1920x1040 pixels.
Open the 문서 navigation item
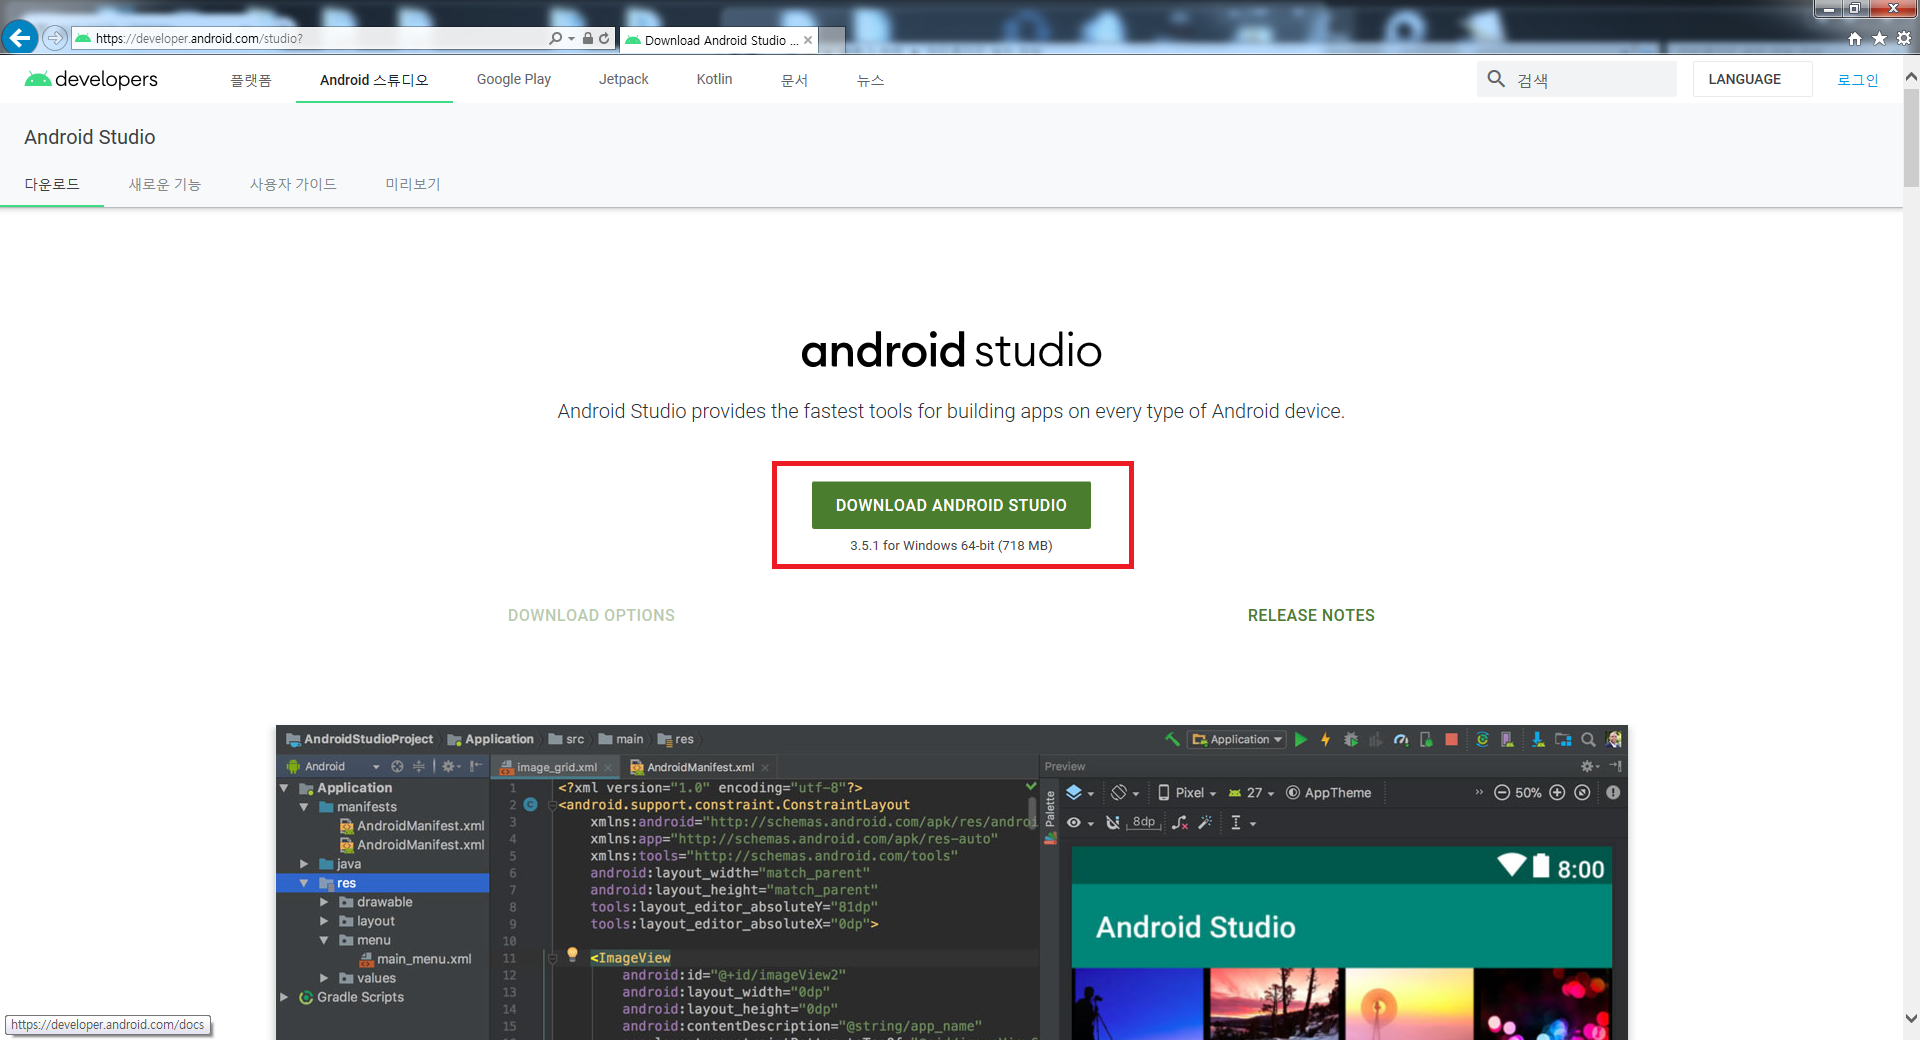(x=794, y=80)
